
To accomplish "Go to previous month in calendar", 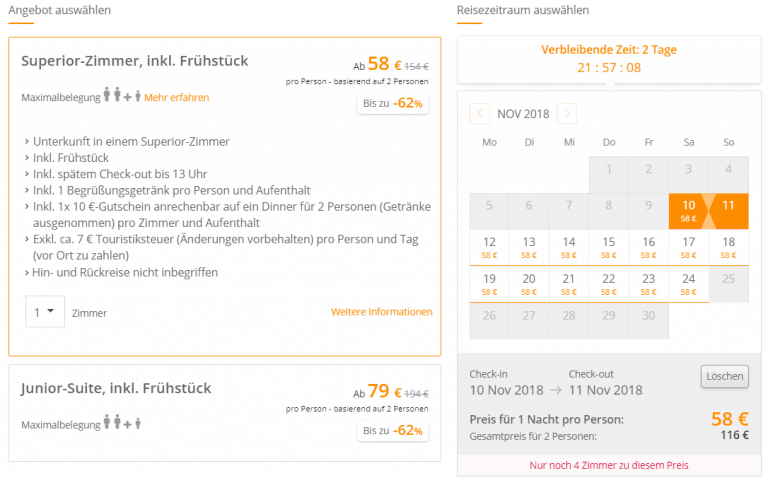I will coord(479,114).
